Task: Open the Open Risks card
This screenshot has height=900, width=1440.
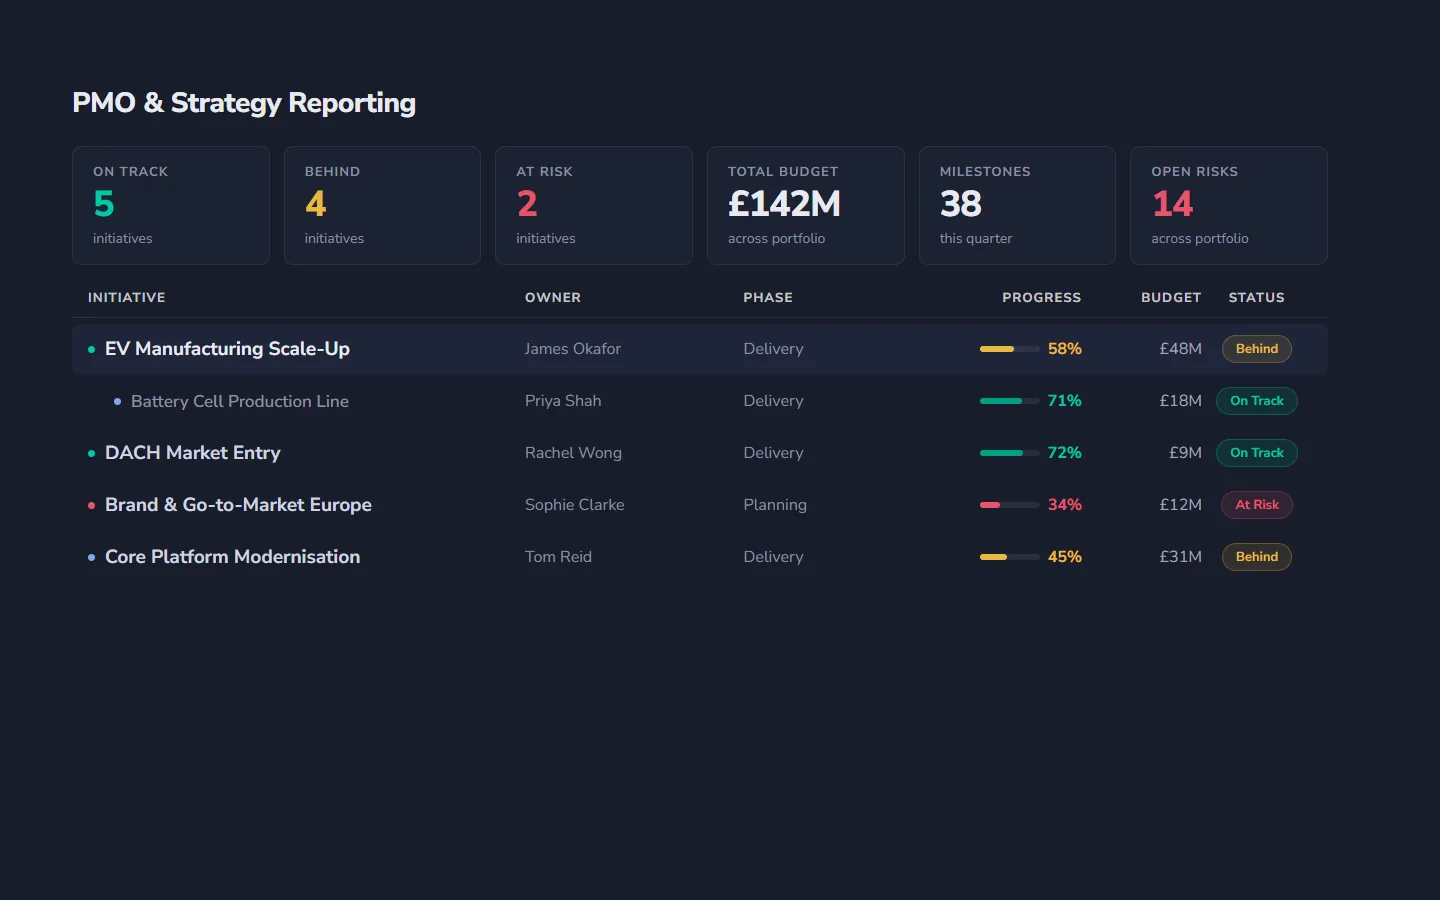Action: coord(1228,205)
